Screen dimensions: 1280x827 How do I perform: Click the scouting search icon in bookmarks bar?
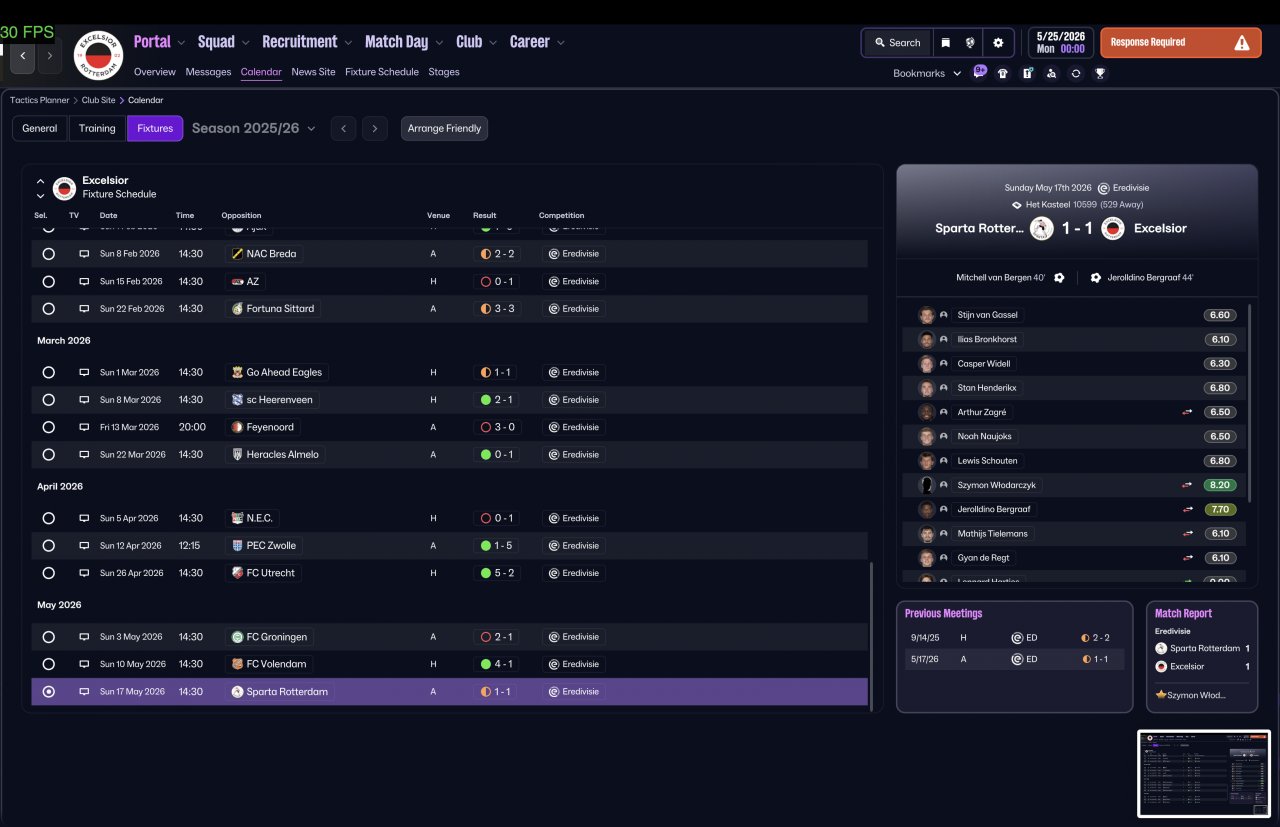point(1051,73)
